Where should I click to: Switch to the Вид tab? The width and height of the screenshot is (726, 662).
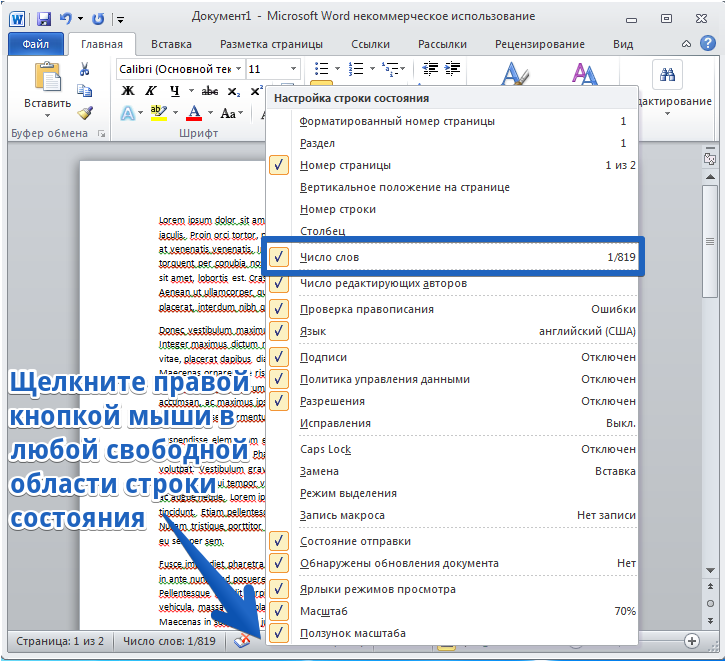point(623,44)
